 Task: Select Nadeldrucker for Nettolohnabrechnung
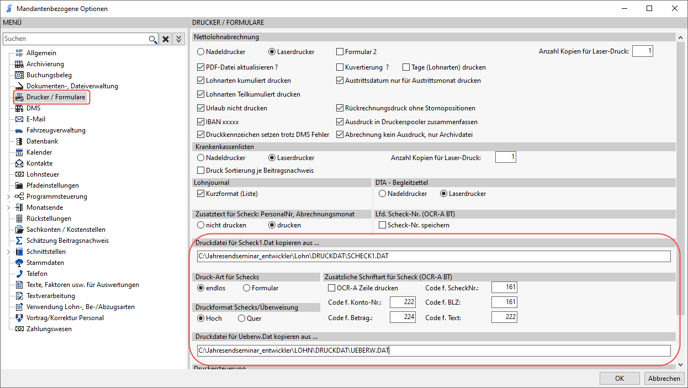click(201, 52)
